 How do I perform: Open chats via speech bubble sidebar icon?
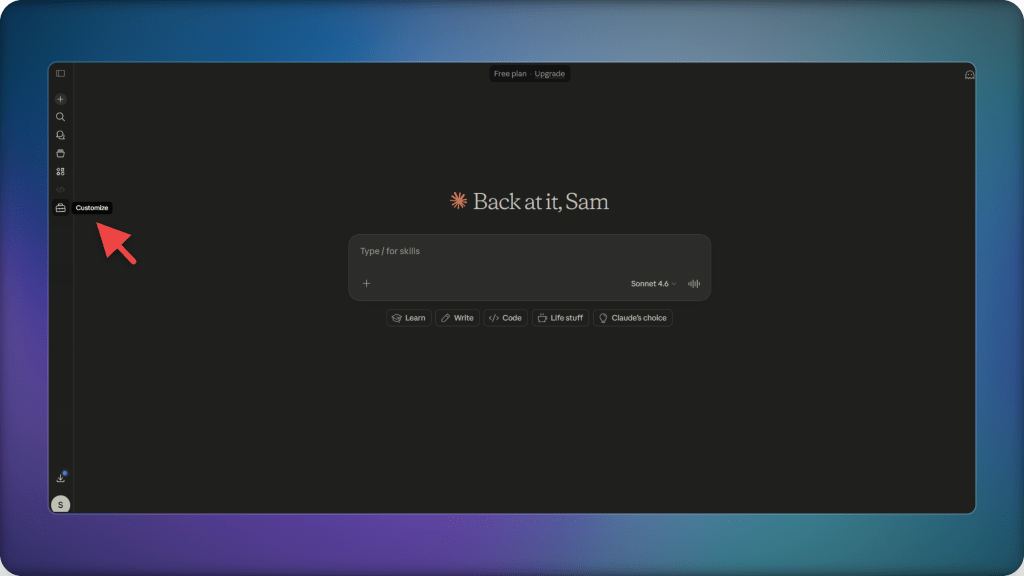pyautogui.click(x=60, y=135)
